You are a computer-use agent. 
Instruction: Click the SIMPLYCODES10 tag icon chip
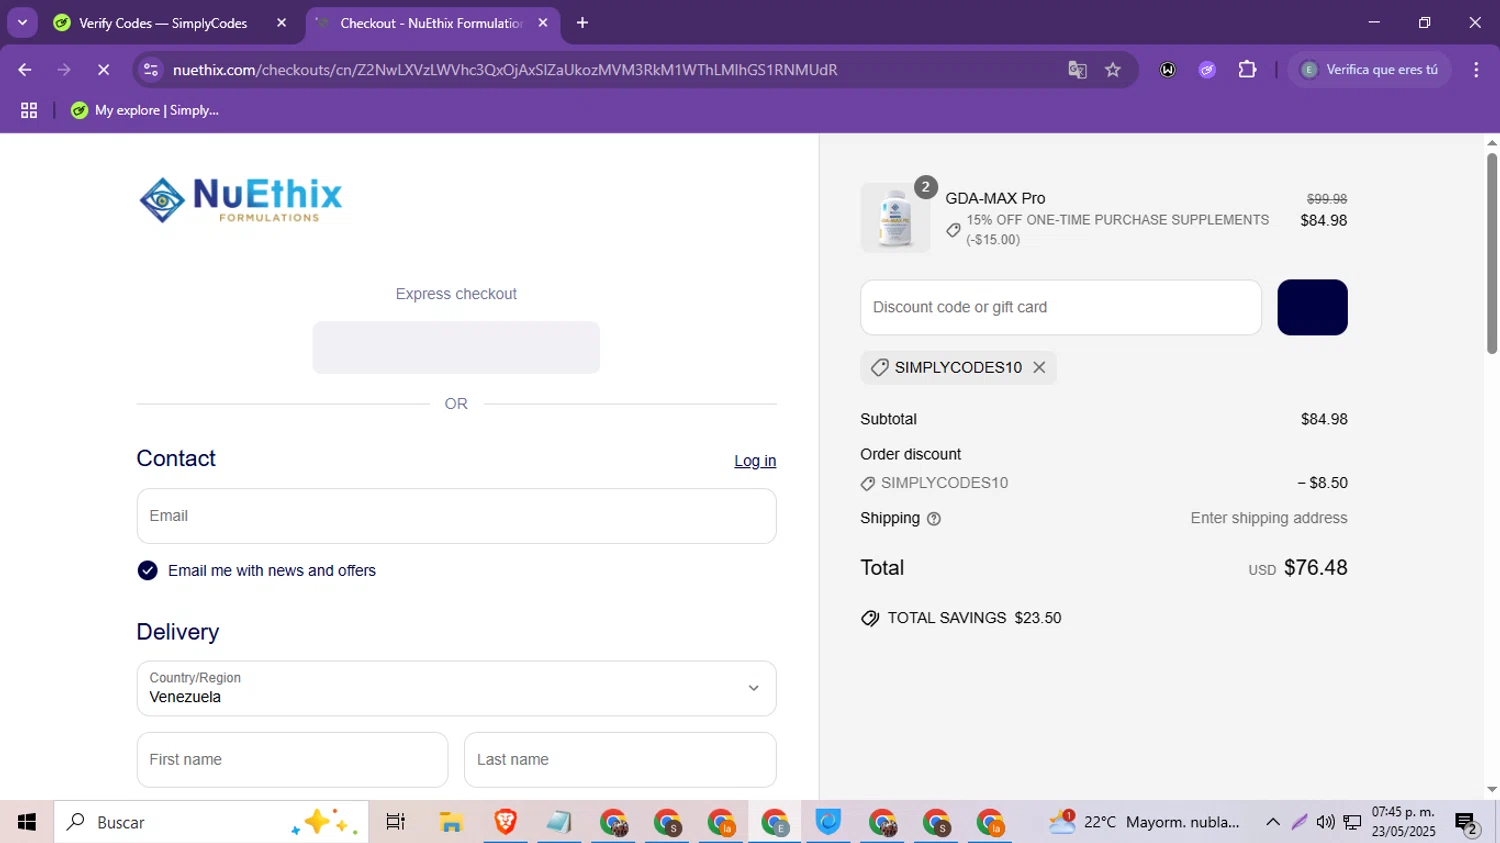click(879, 368)
